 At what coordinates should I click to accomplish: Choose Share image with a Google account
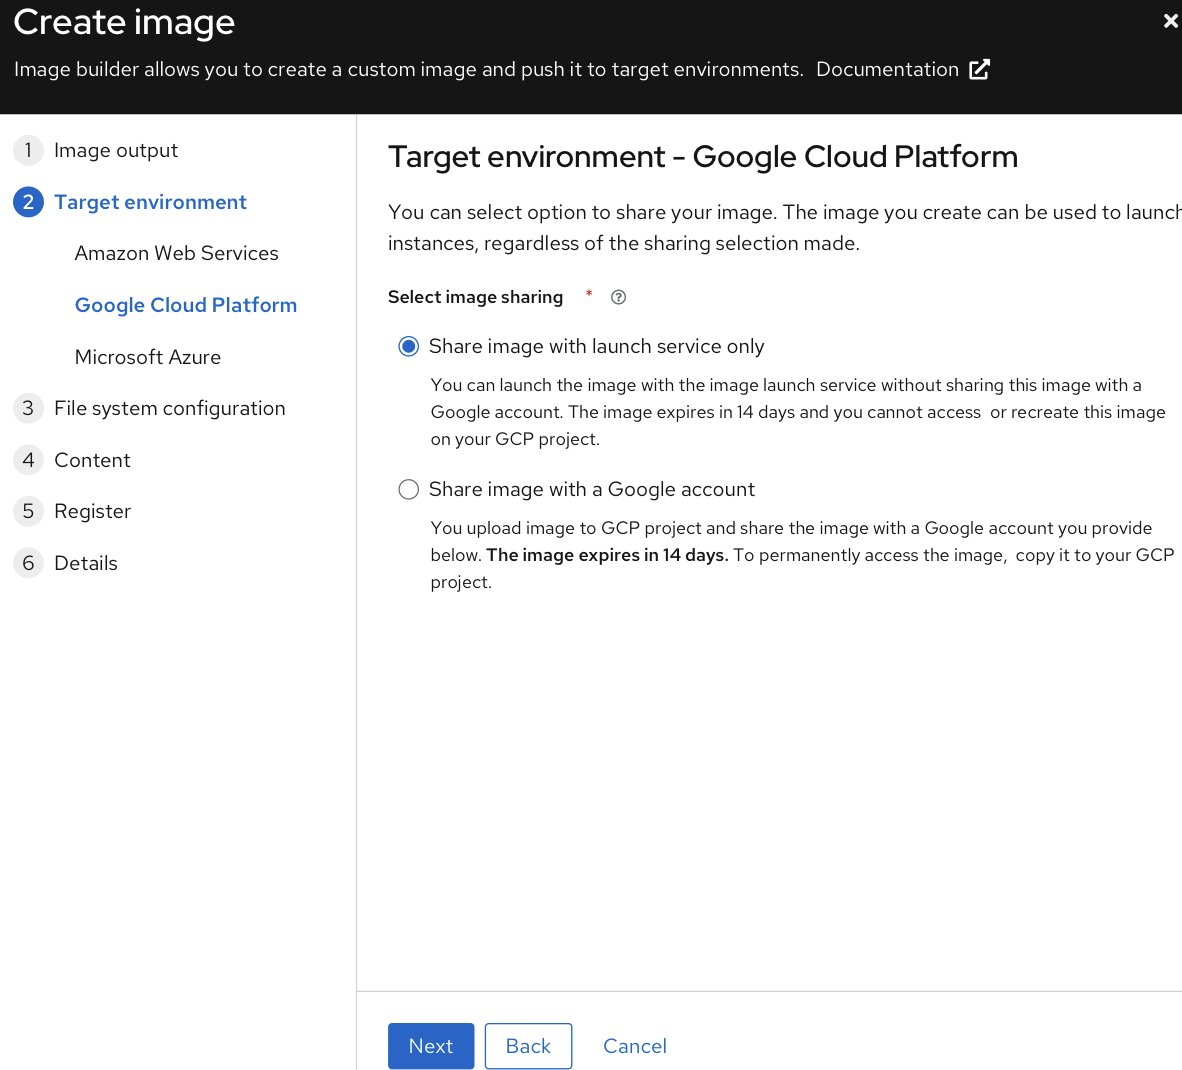(x=408, y=489)
